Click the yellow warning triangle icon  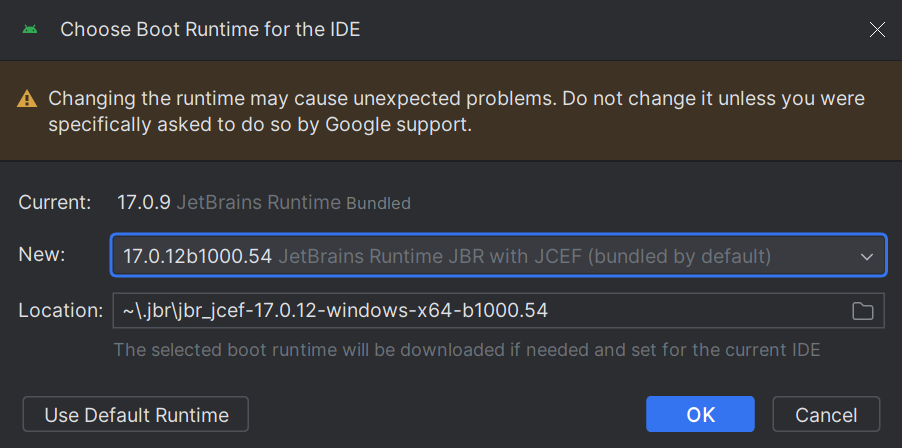pos(27,99)
